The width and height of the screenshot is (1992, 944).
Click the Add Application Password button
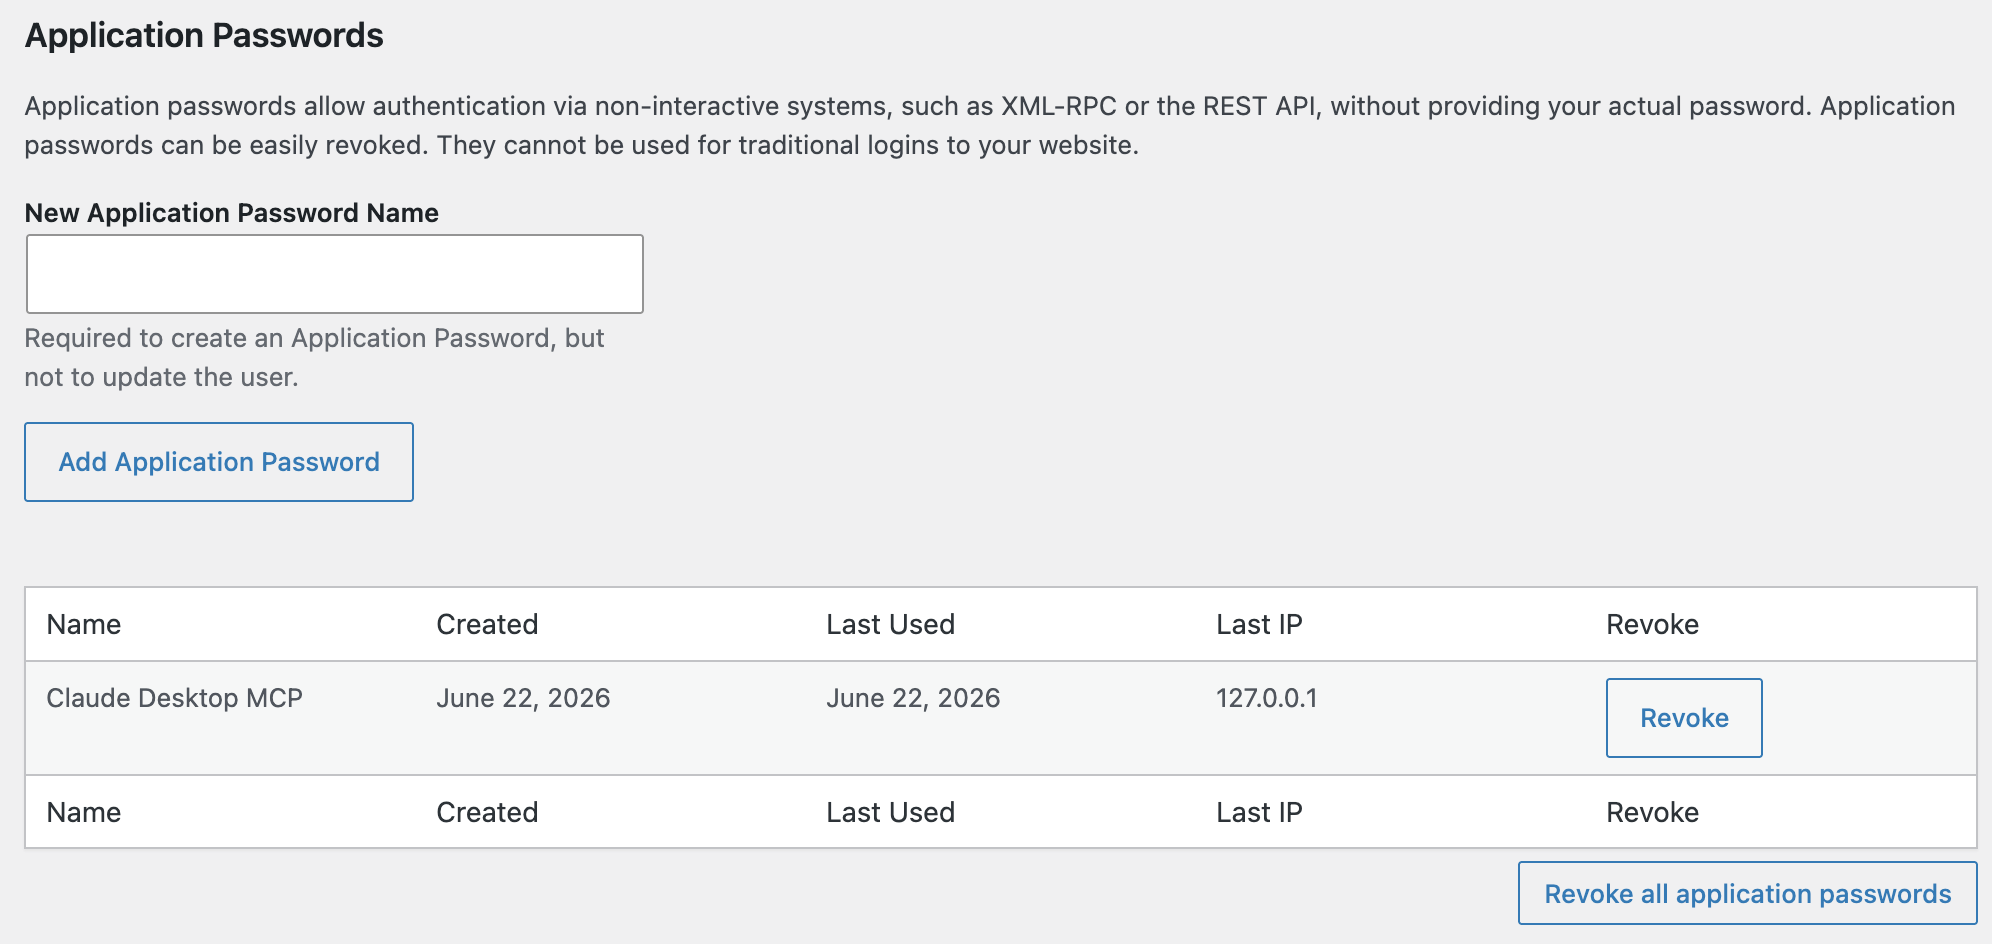[219, 462]
